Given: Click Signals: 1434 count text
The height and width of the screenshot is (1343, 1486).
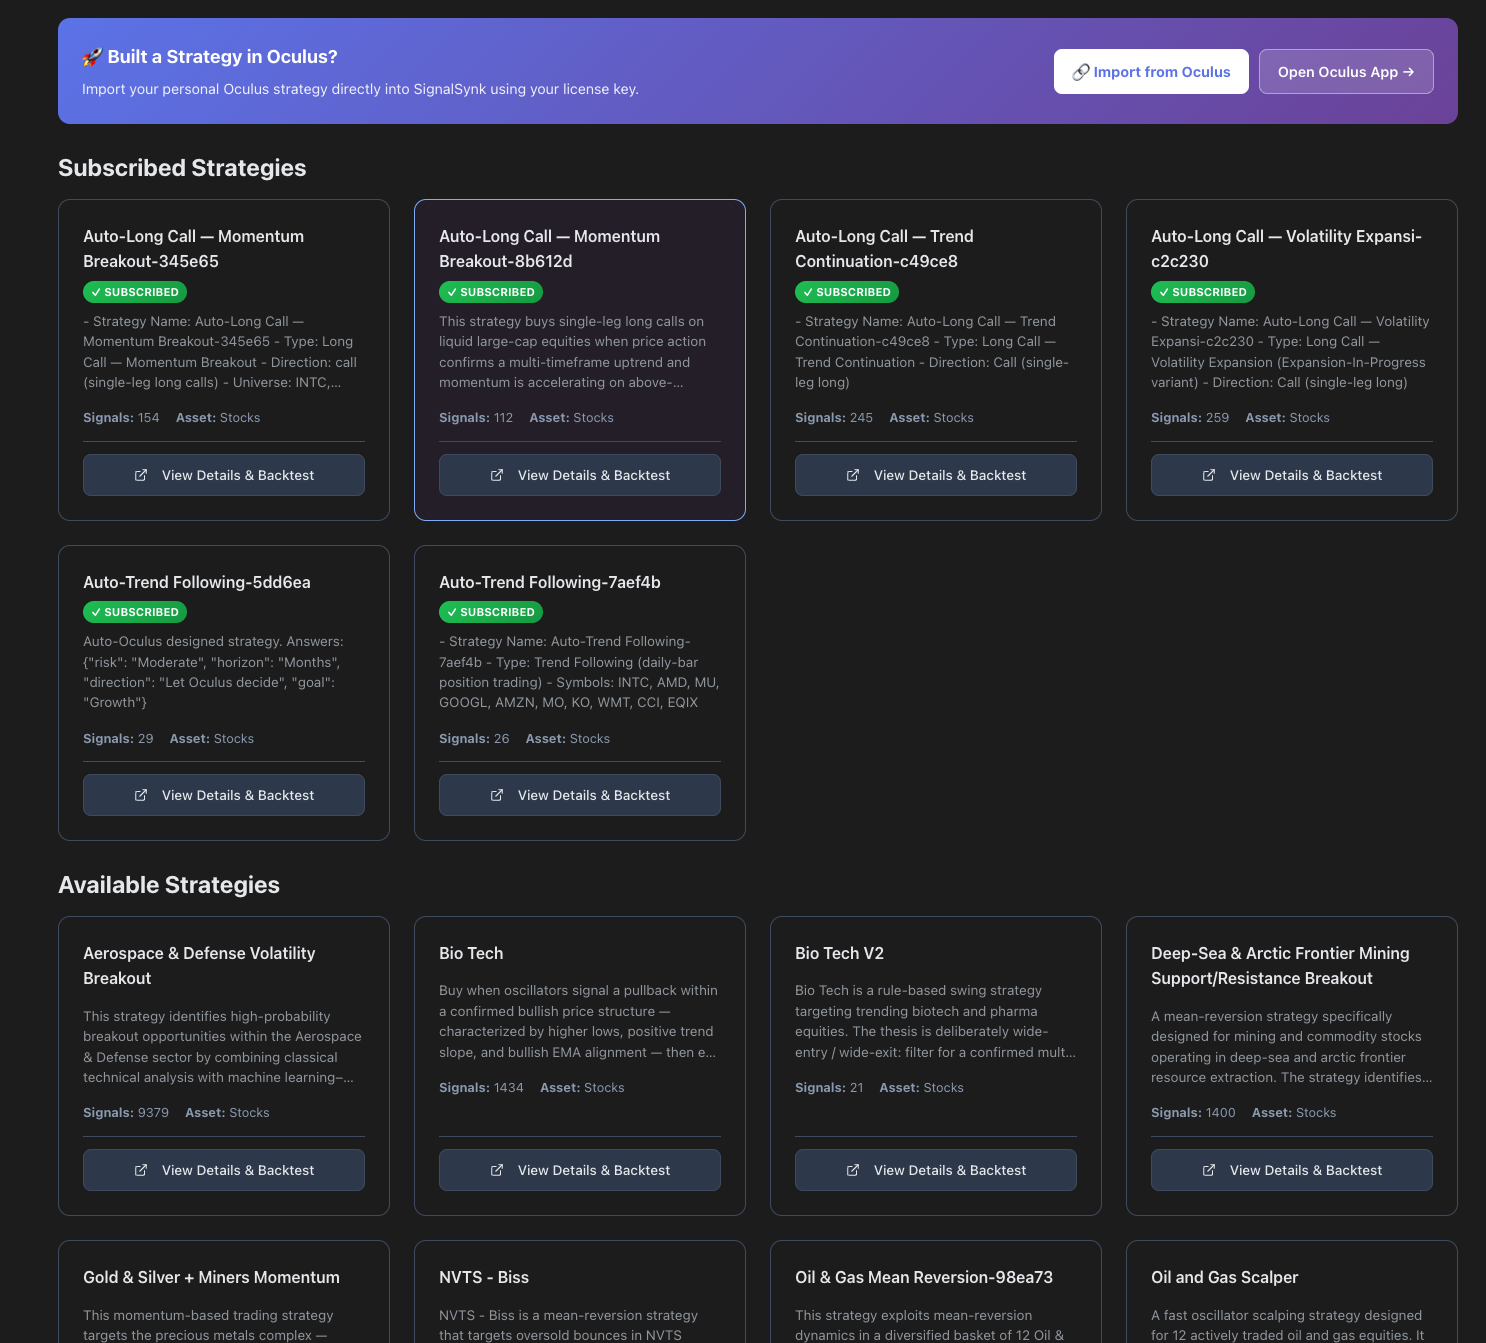Looking at the screenshot, I should coord(481,1088).
